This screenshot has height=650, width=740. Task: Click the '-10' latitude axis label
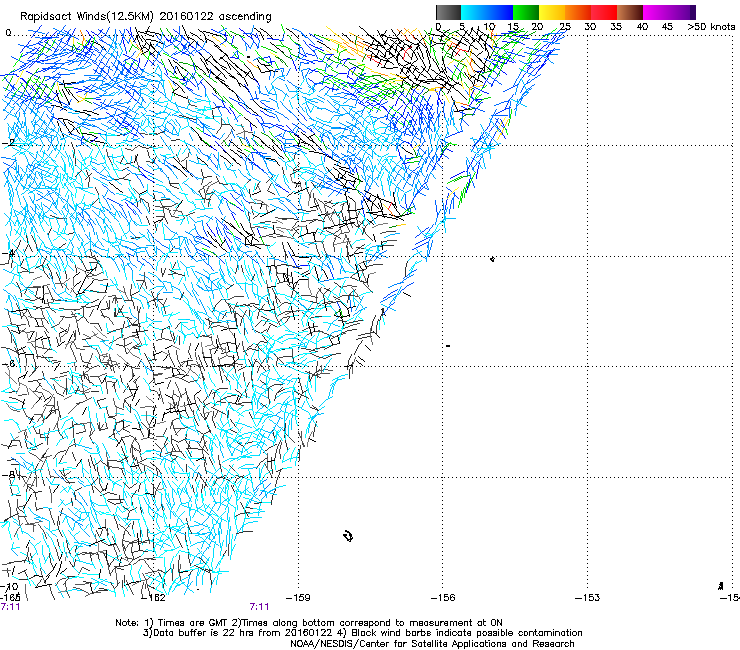pos(9,587)
